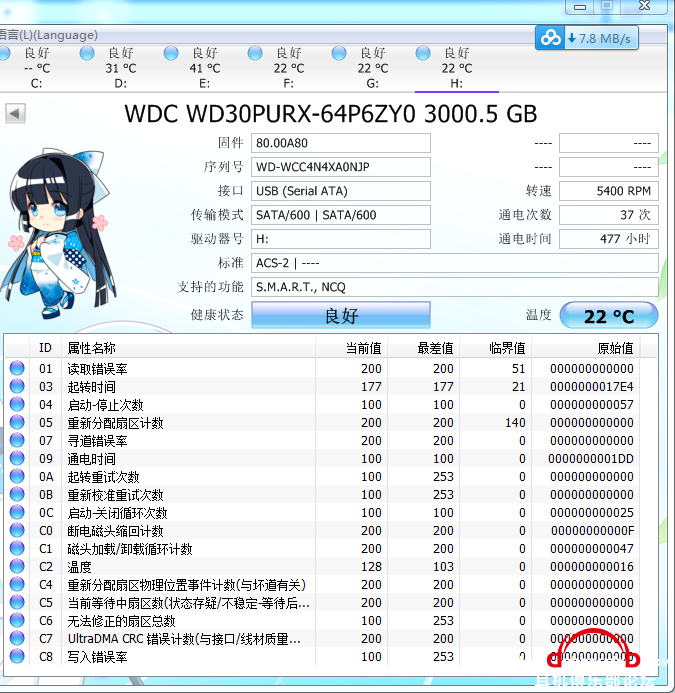
Task: Click status icon for attribute C7 UltraDMA CRC
Action: point(17,639)
